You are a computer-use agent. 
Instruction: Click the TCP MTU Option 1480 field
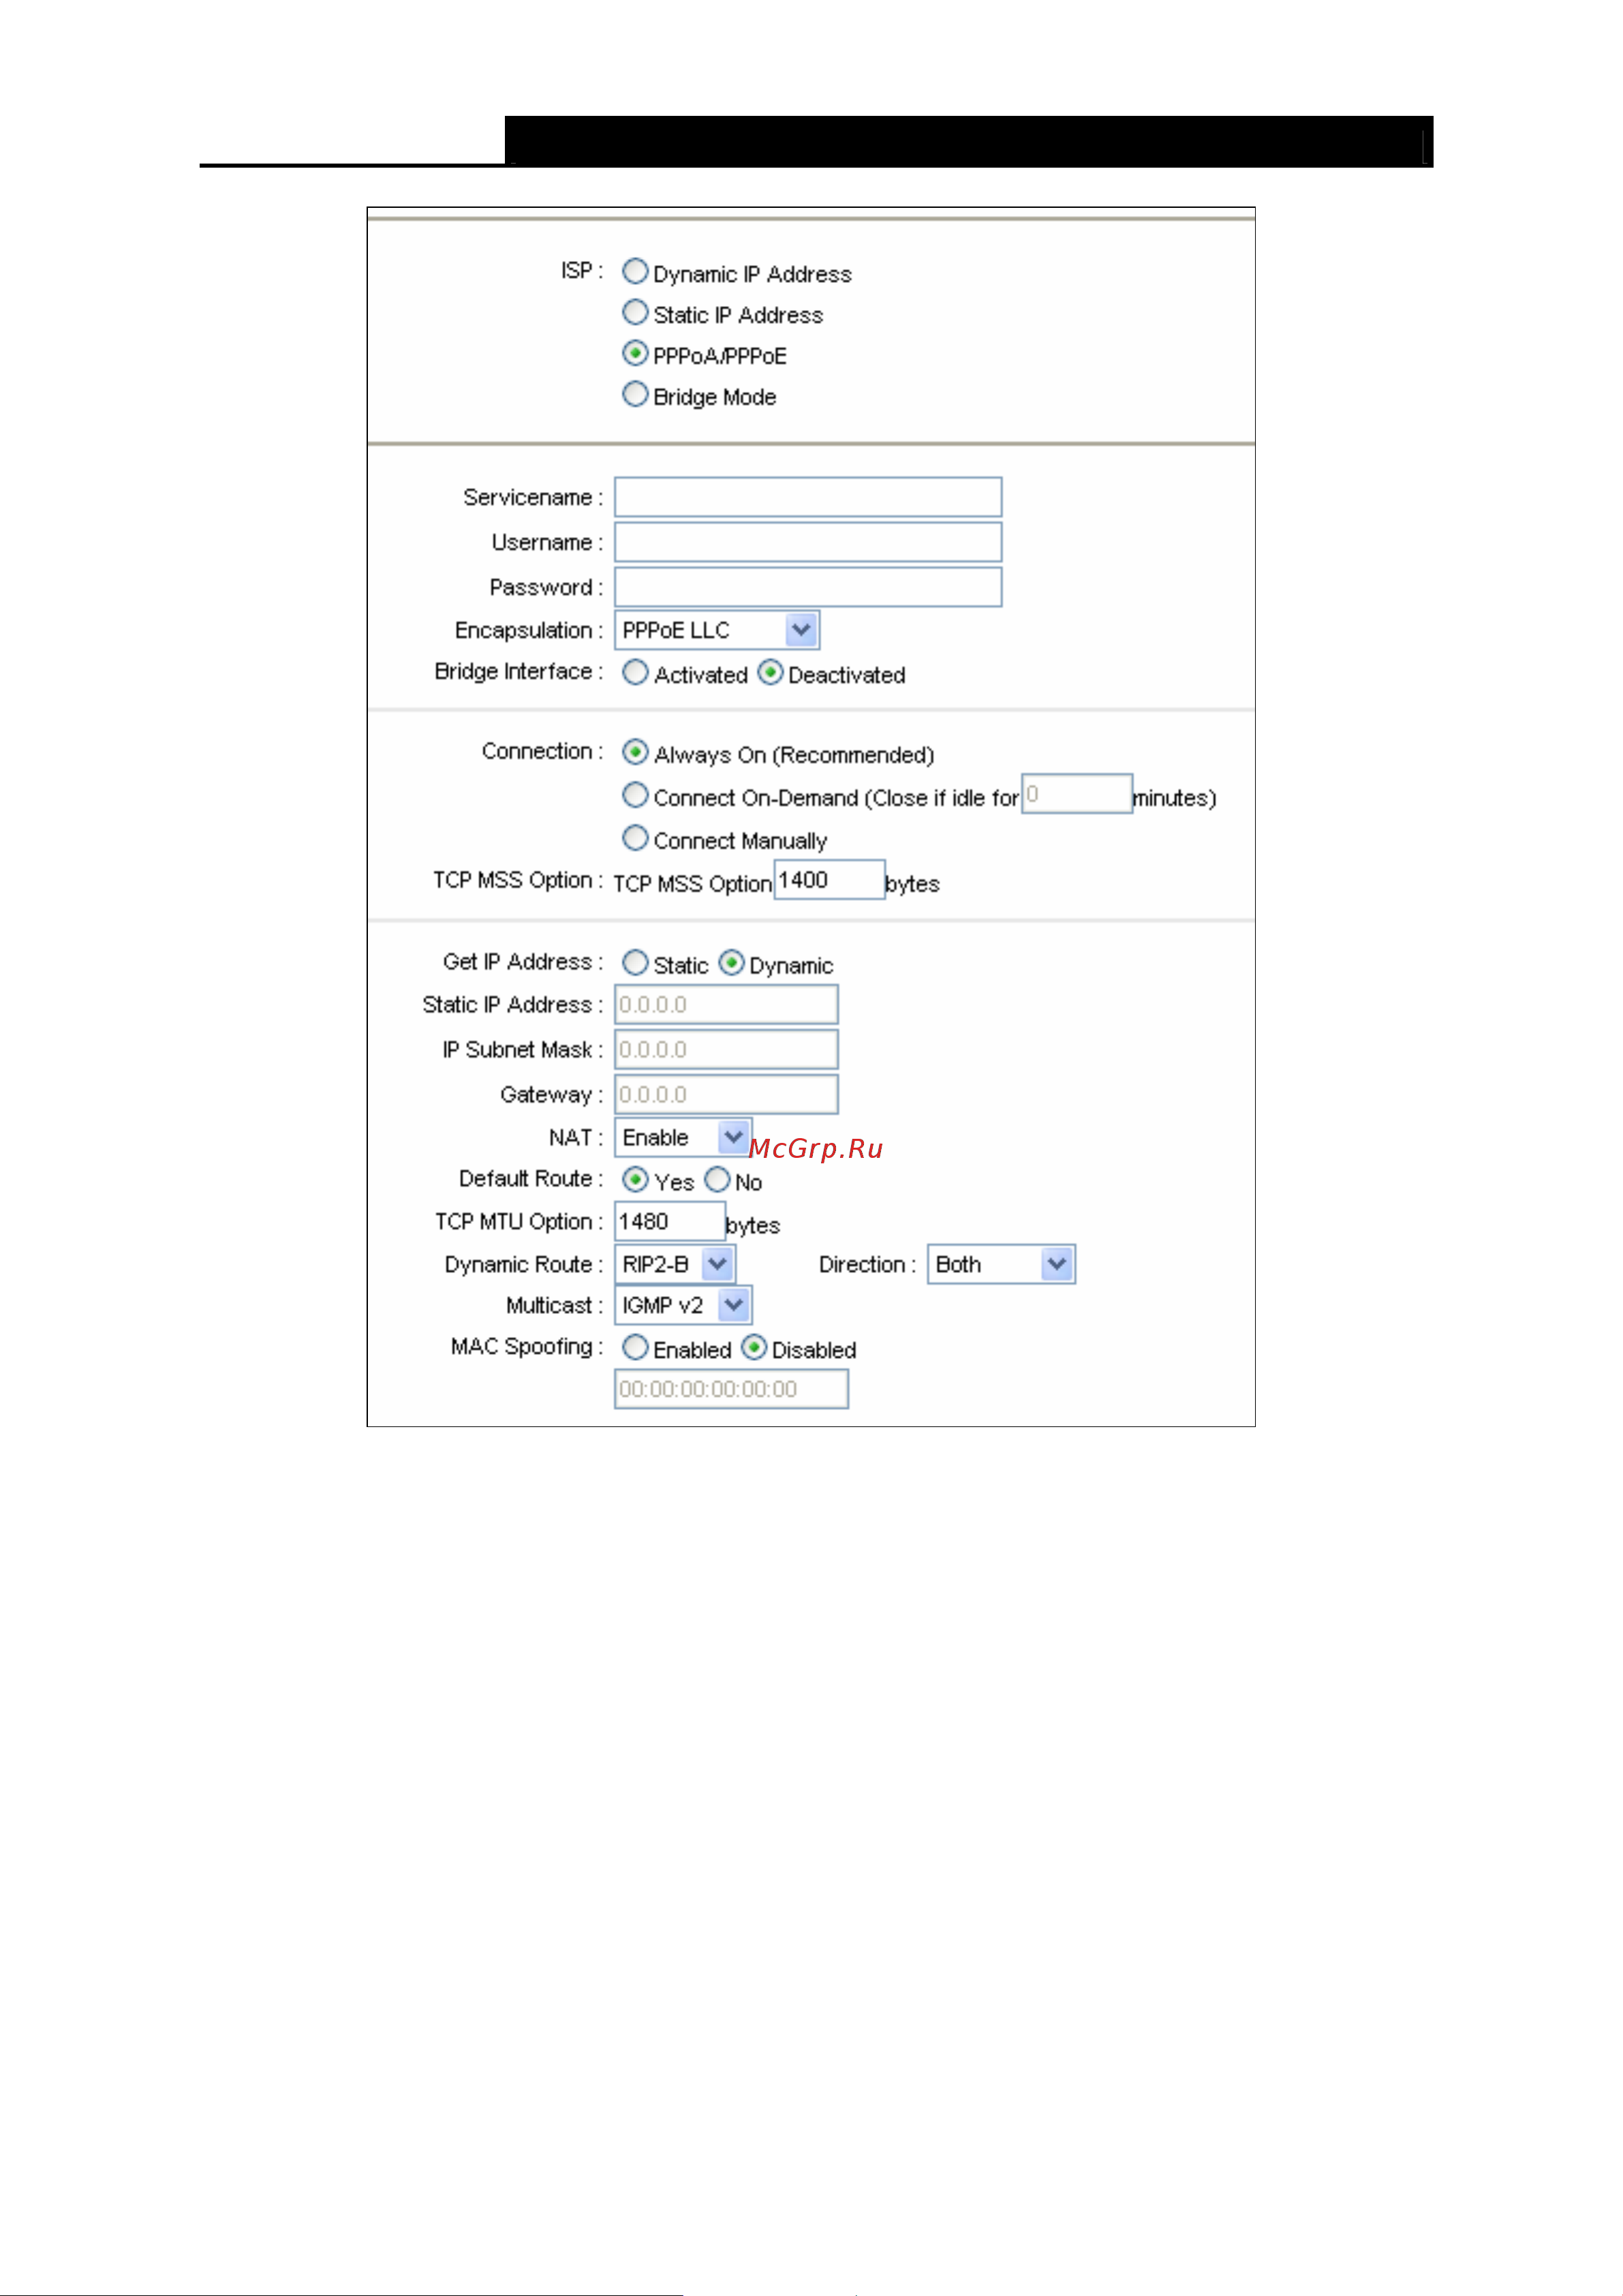click(x=670, y=1222)
